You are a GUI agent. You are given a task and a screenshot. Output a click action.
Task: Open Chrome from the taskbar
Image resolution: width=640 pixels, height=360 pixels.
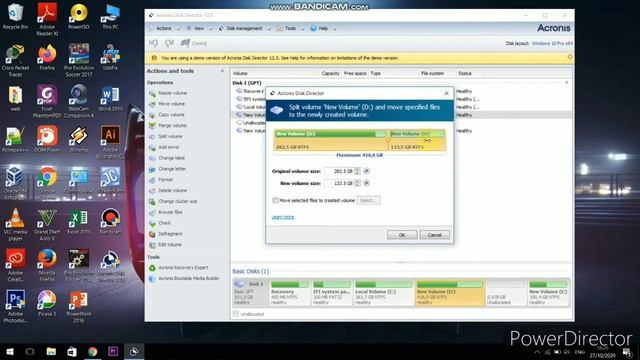point(93,351)
